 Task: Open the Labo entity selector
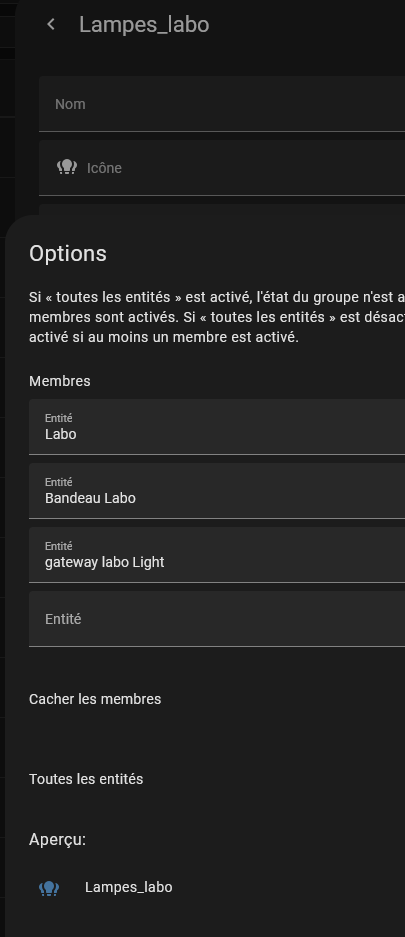217,427
